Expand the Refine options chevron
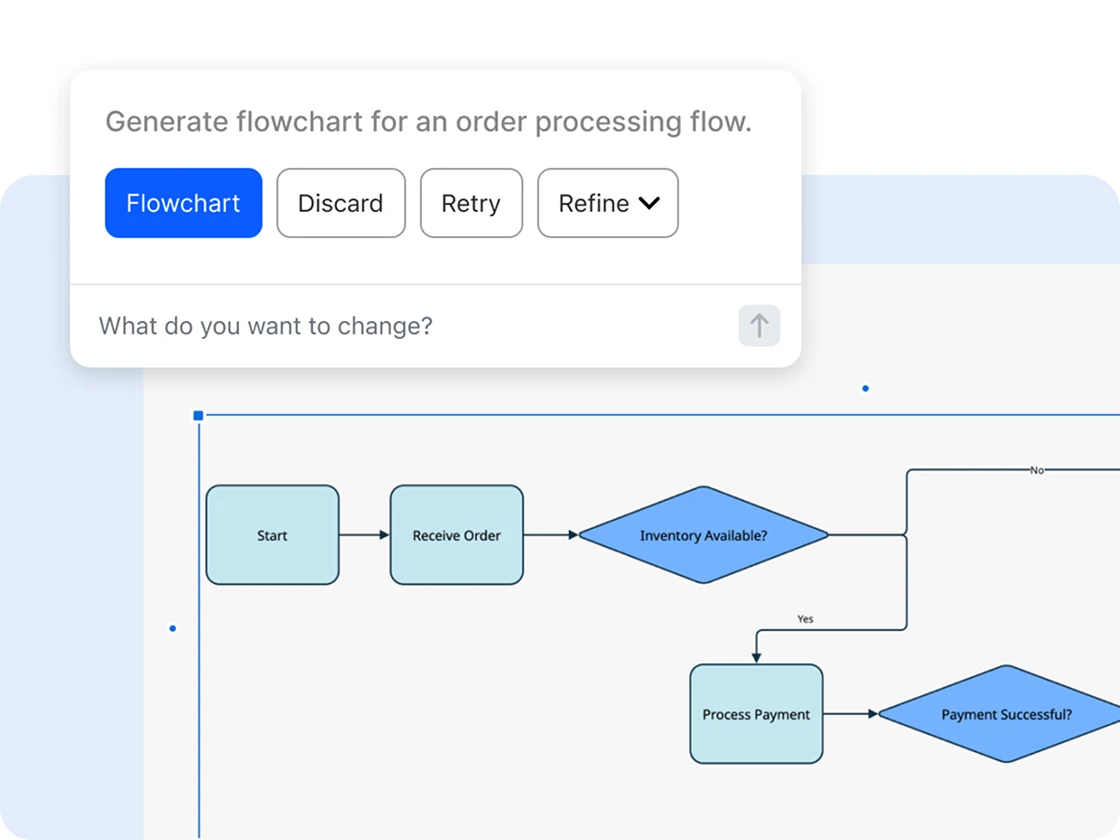 point(649,203)
